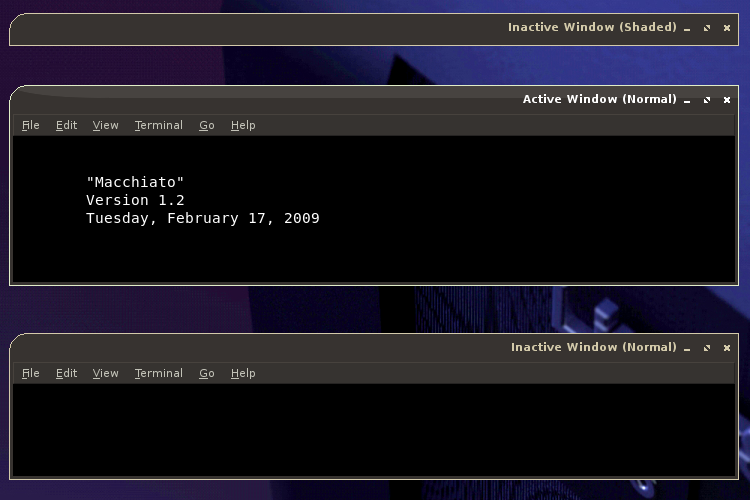750x500 pixels.
Task: Open Help menu in Active Window
Action: click(243, 125)
